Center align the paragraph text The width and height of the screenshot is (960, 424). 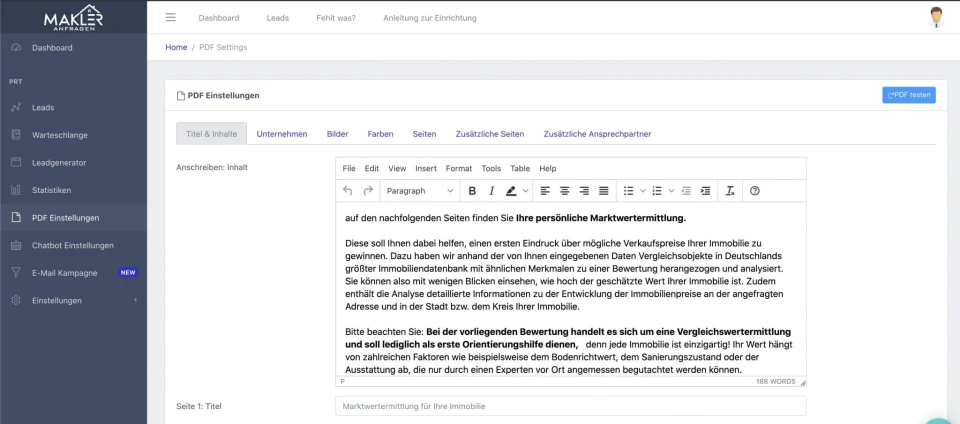pyautogui.click(x=564, y=191)
